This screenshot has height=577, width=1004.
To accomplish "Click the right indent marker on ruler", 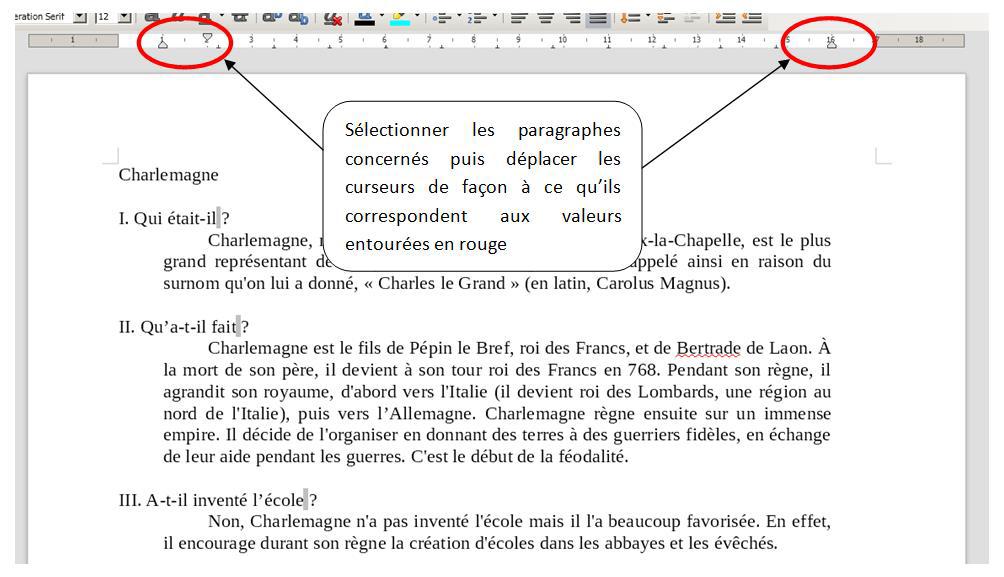I will coord(831,45).
